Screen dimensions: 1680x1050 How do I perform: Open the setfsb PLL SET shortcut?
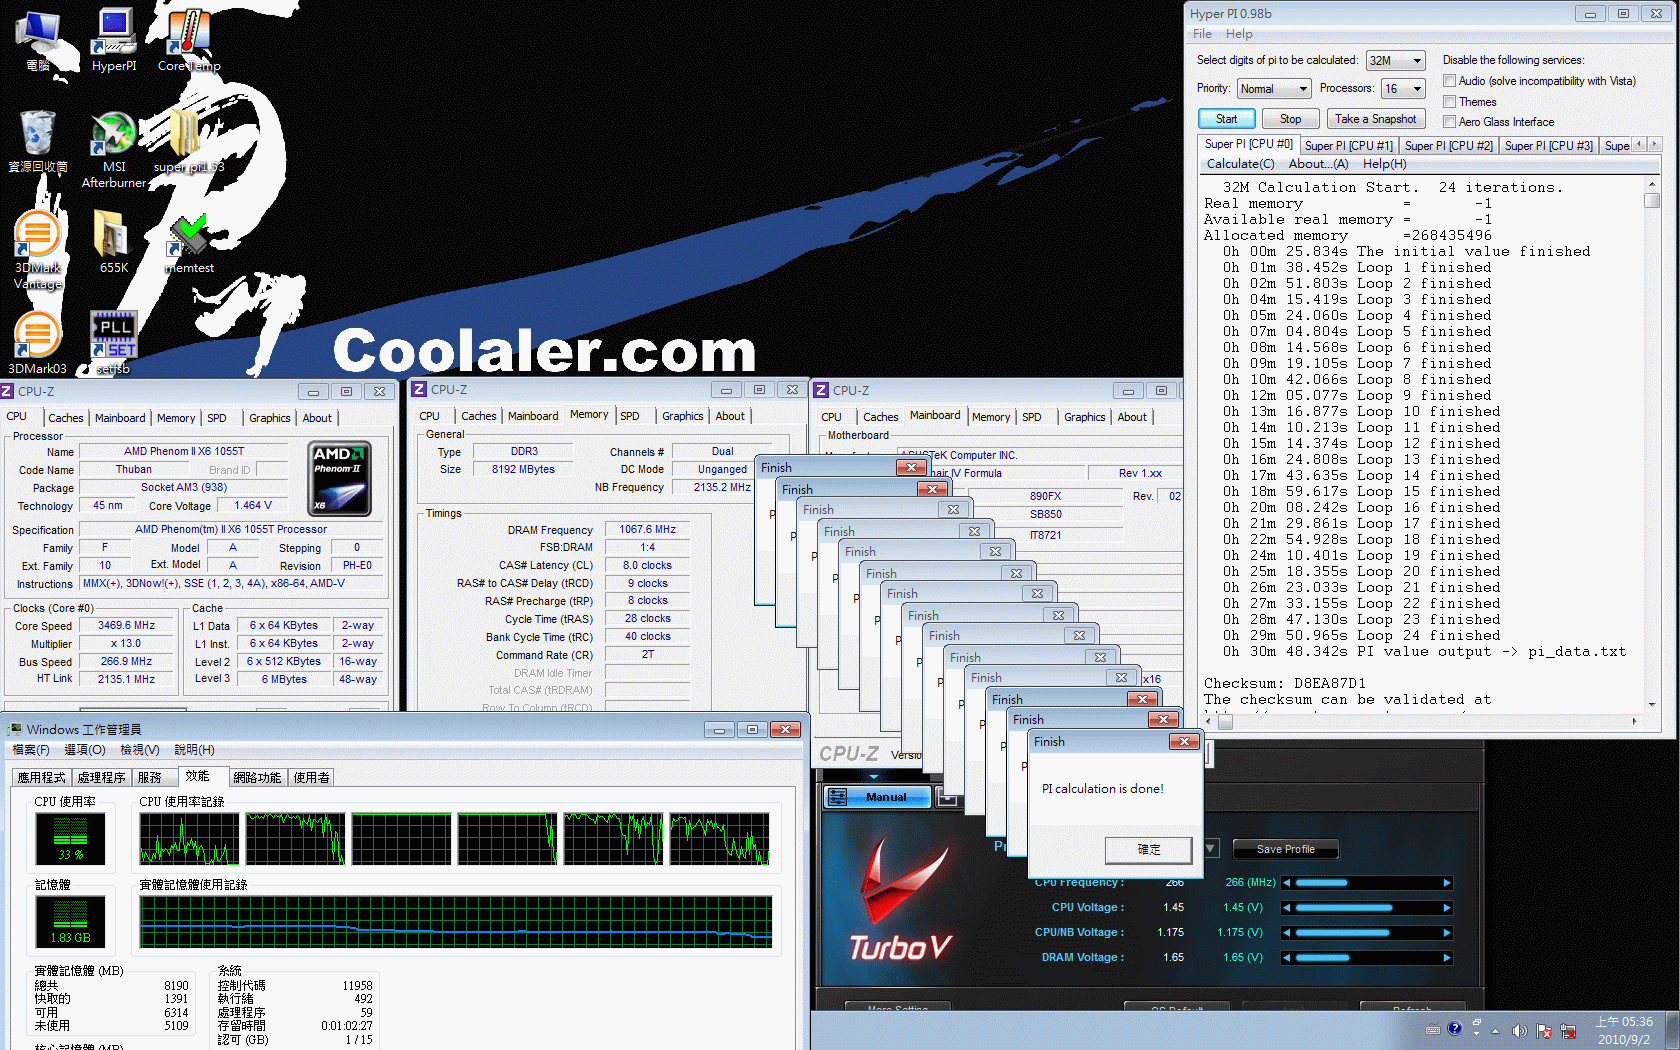tap(114, 343)
